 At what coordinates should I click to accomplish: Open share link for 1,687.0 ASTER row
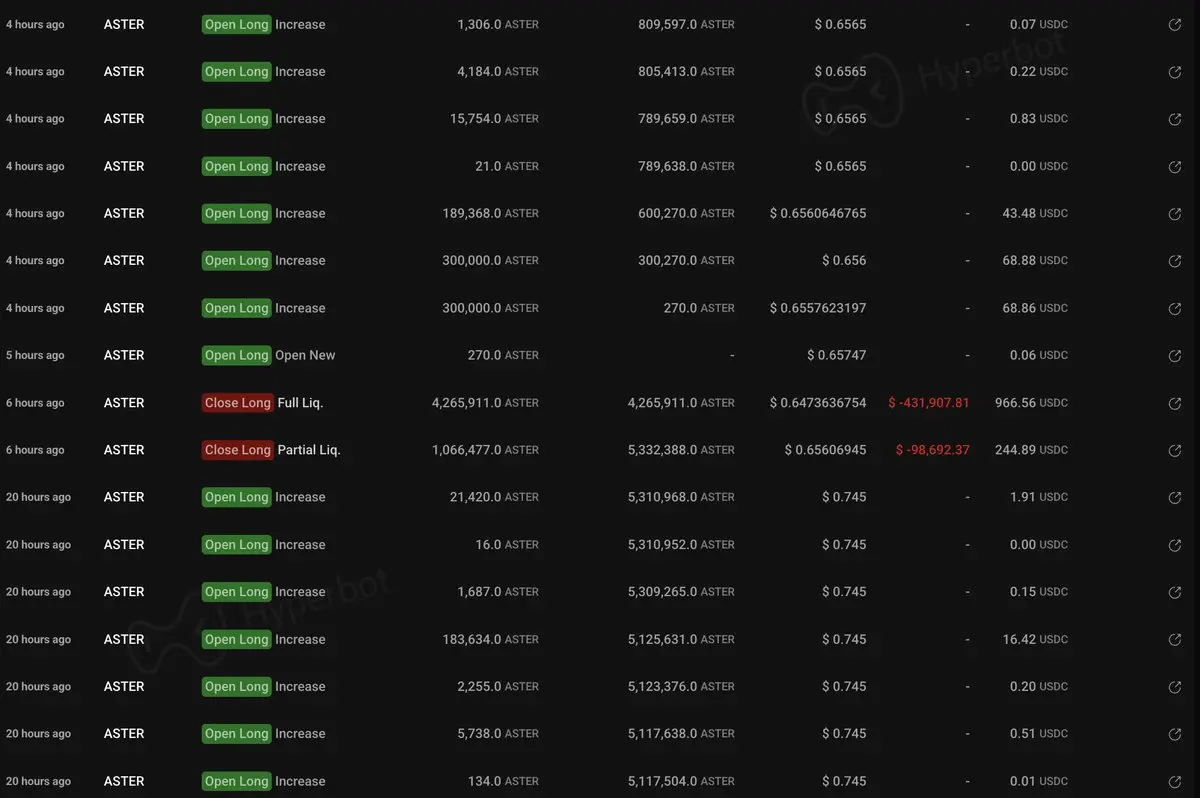click(1175, 593)
